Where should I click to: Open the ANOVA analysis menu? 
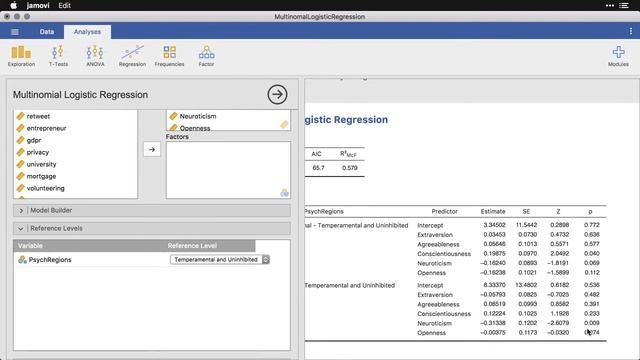(x=95, y=56)
